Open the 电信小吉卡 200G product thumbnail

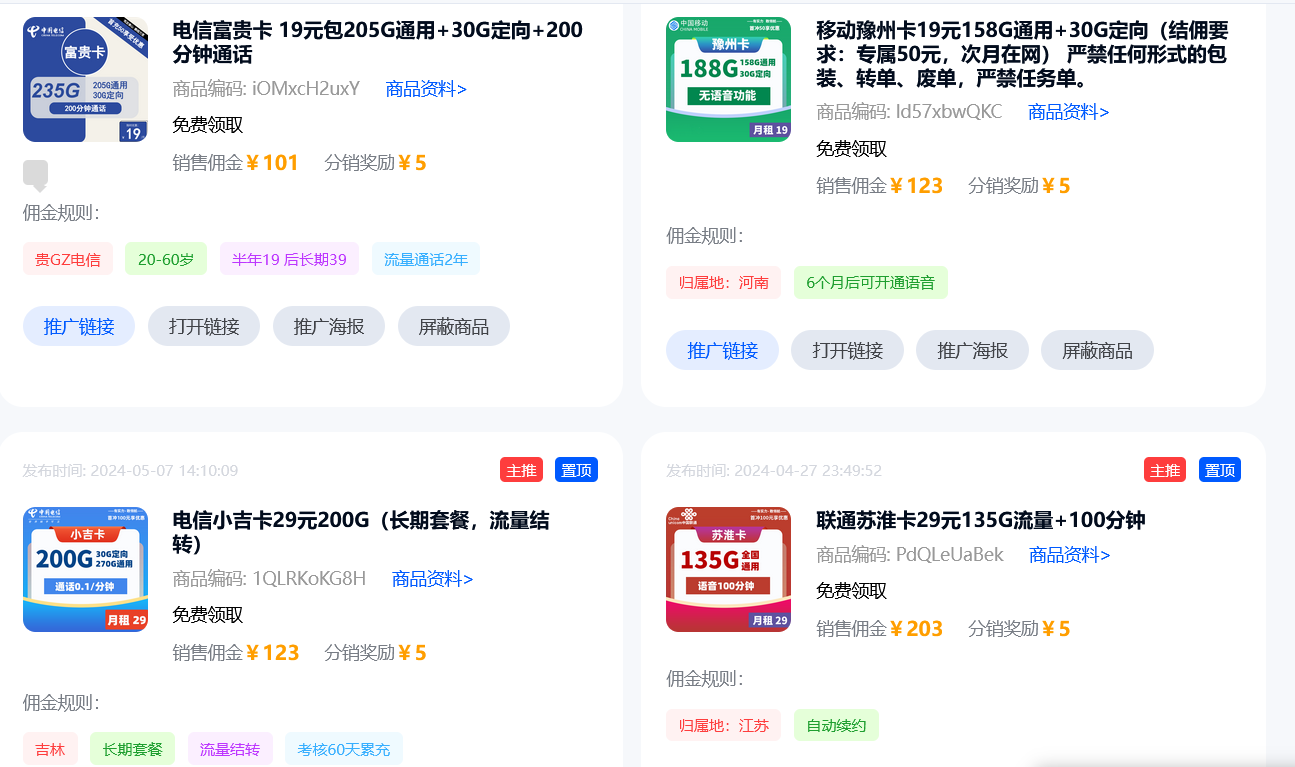(85, 569)
